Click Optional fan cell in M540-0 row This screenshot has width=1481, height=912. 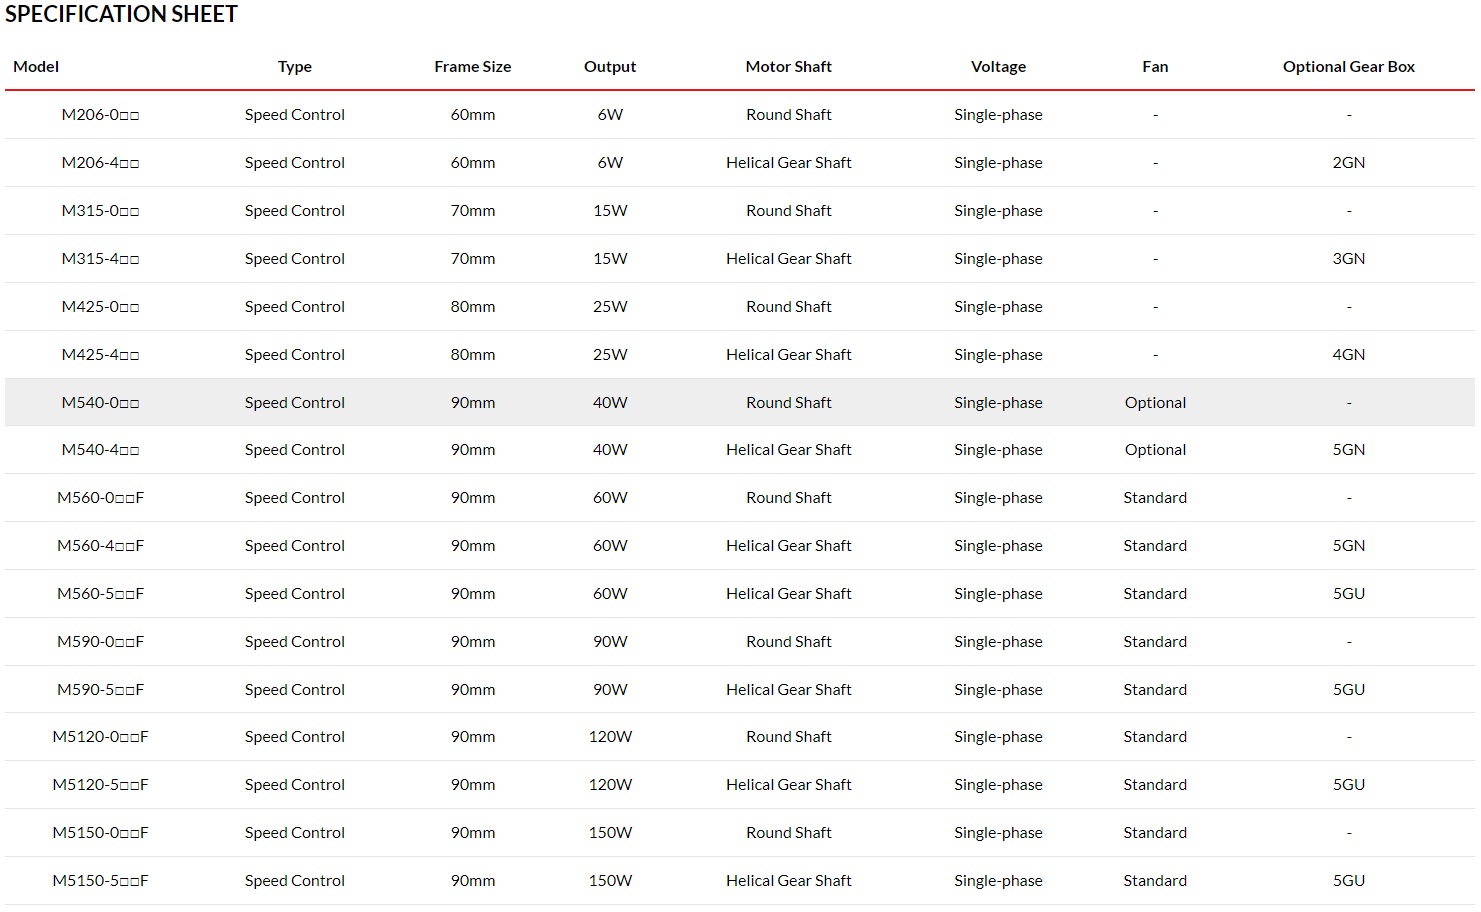1155,403
